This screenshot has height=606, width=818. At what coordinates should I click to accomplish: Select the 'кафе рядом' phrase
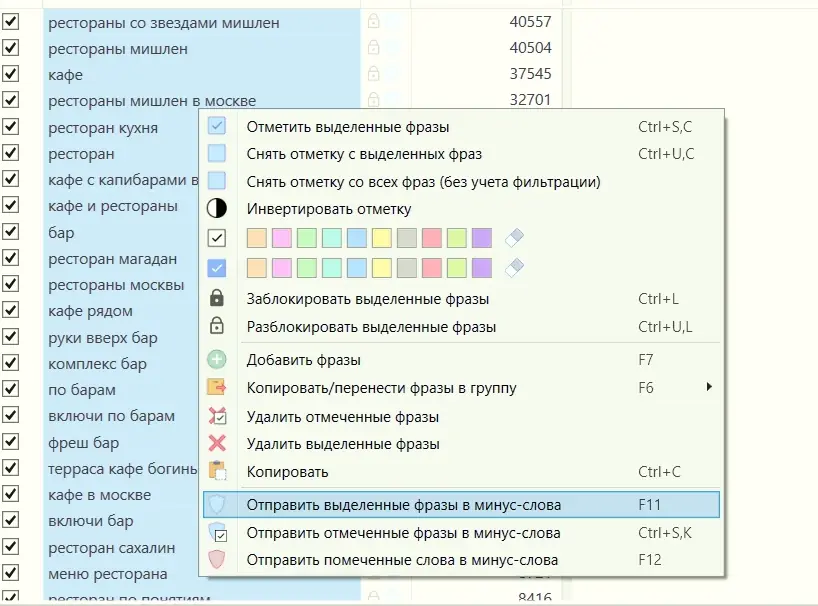90,311
